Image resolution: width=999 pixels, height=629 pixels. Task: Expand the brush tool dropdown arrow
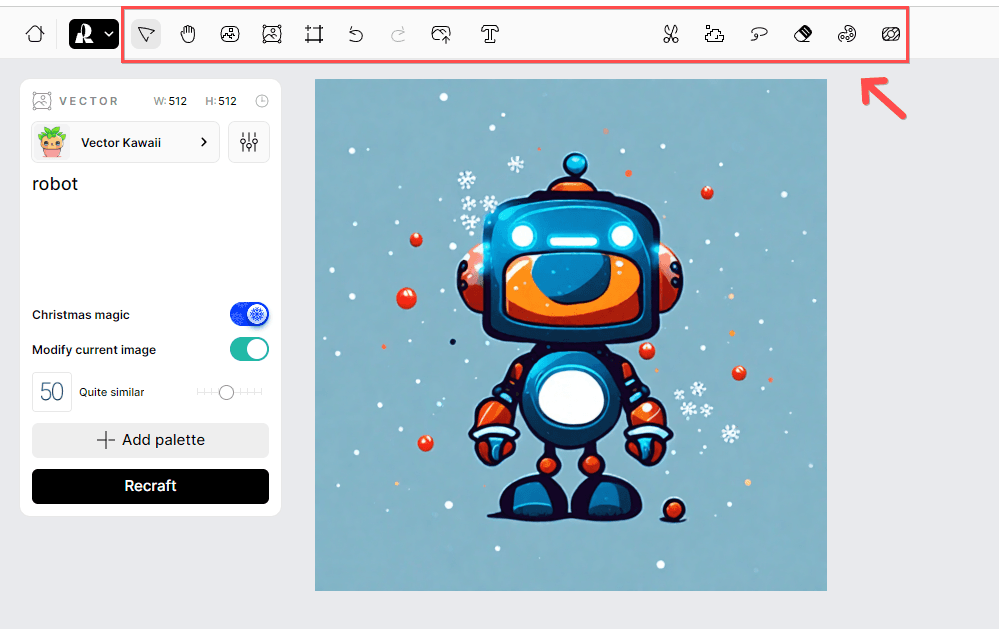110,33
